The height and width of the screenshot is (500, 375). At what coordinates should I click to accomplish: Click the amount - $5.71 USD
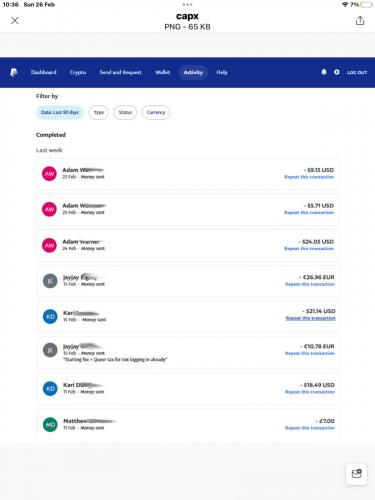[319, 206]
